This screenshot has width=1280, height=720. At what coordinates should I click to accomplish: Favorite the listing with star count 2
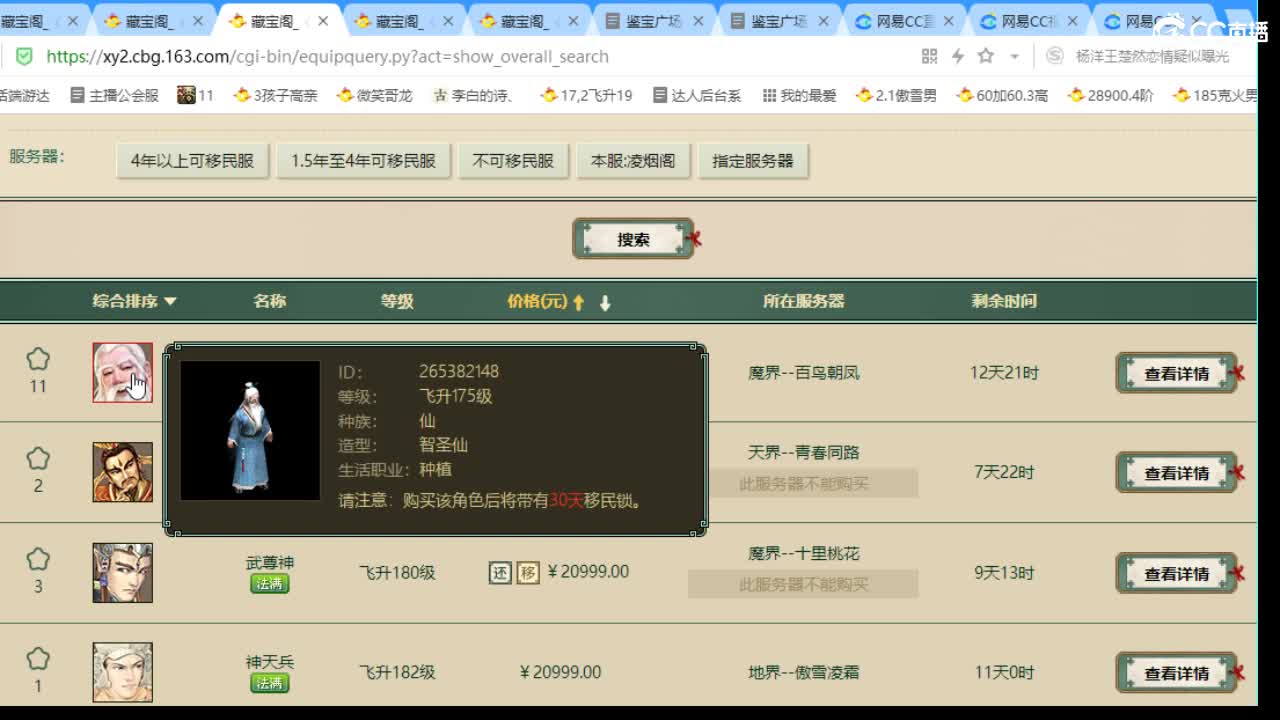pos(38,459)
